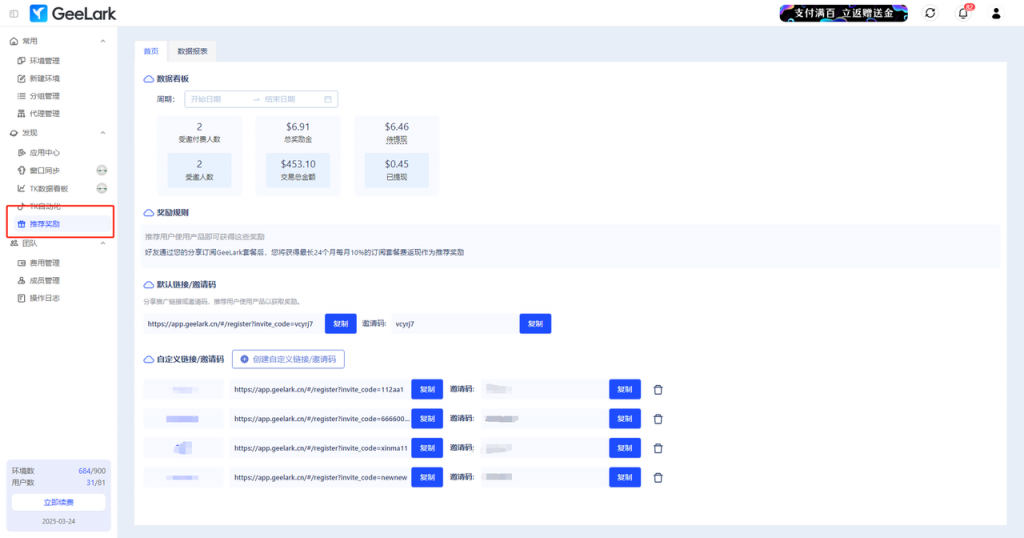Click the 创建自定义链接/邀请码 button
The image size is (1024, 538).
pyautogui.click(x=288, y=358)
